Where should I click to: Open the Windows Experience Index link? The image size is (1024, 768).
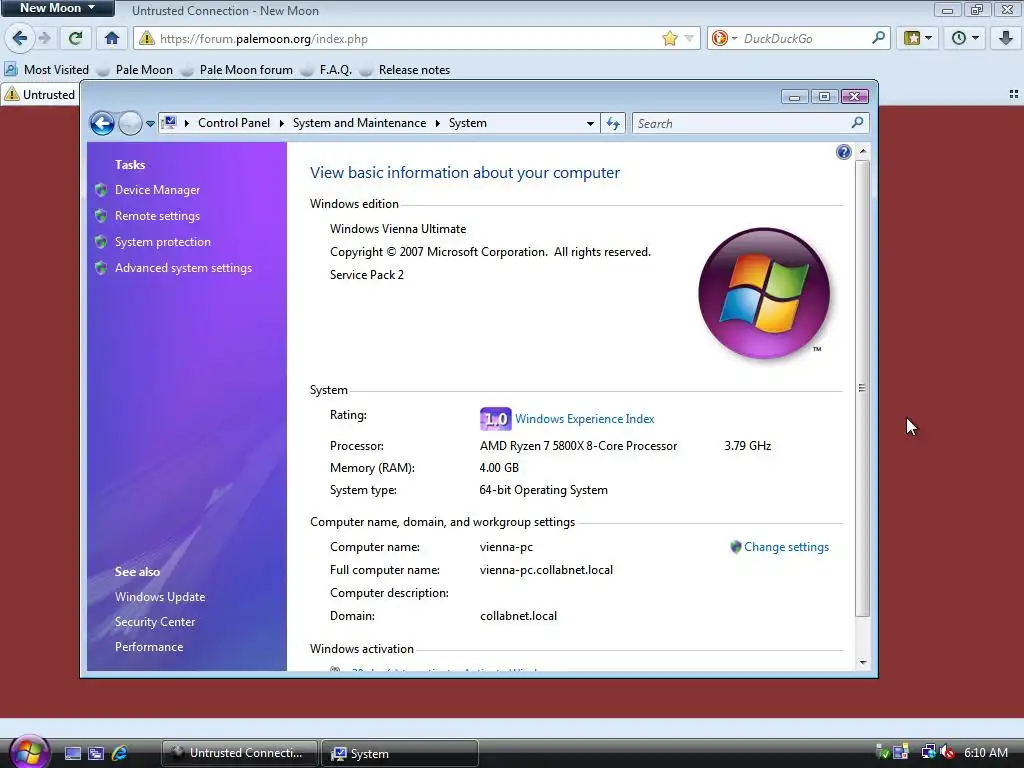(584, 419)
